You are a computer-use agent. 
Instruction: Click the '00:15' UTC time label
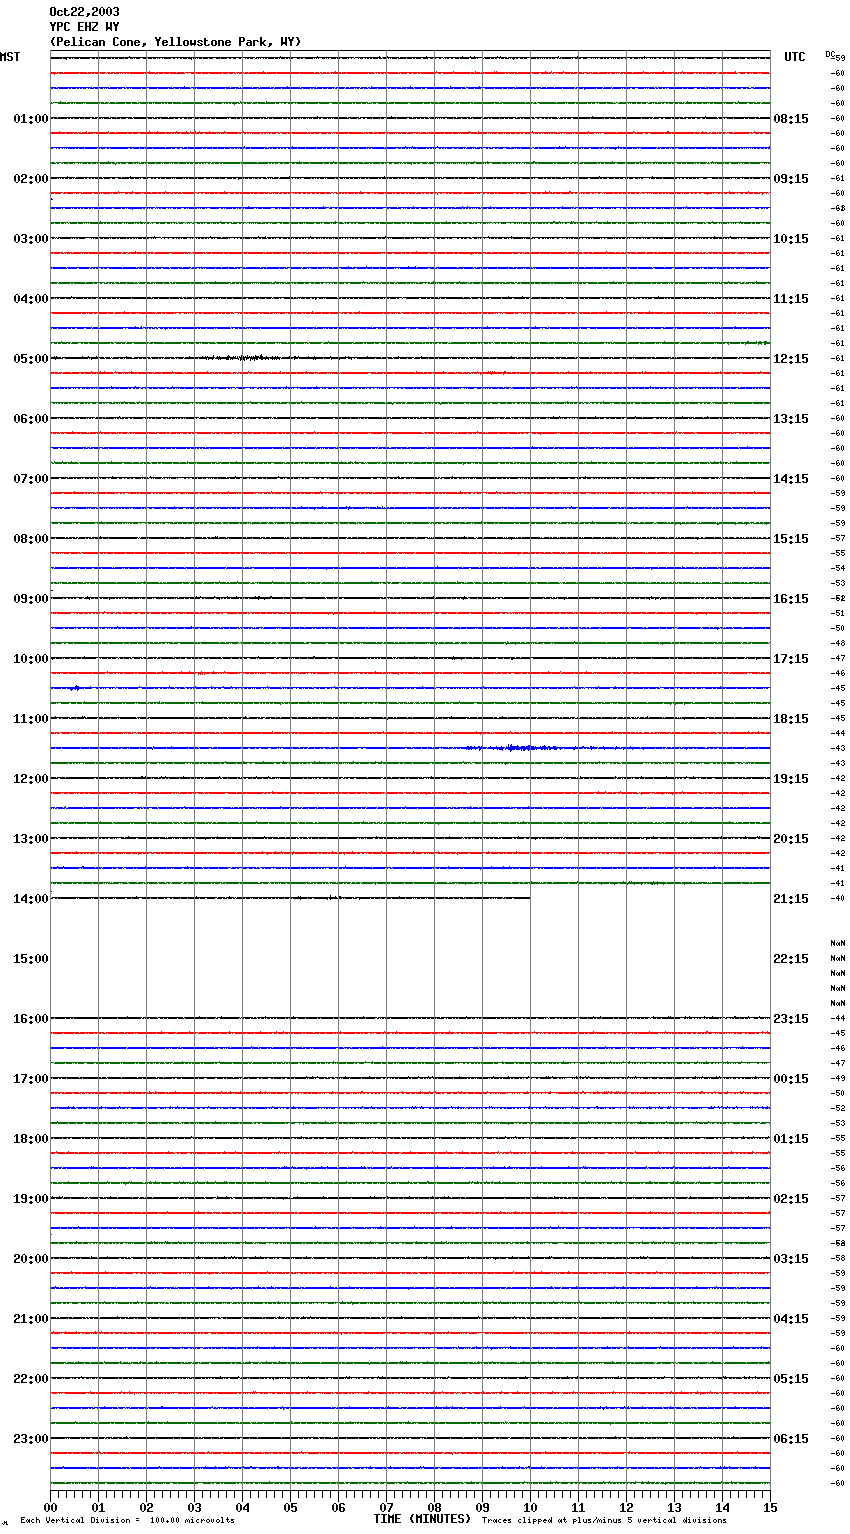[791, 1079]
